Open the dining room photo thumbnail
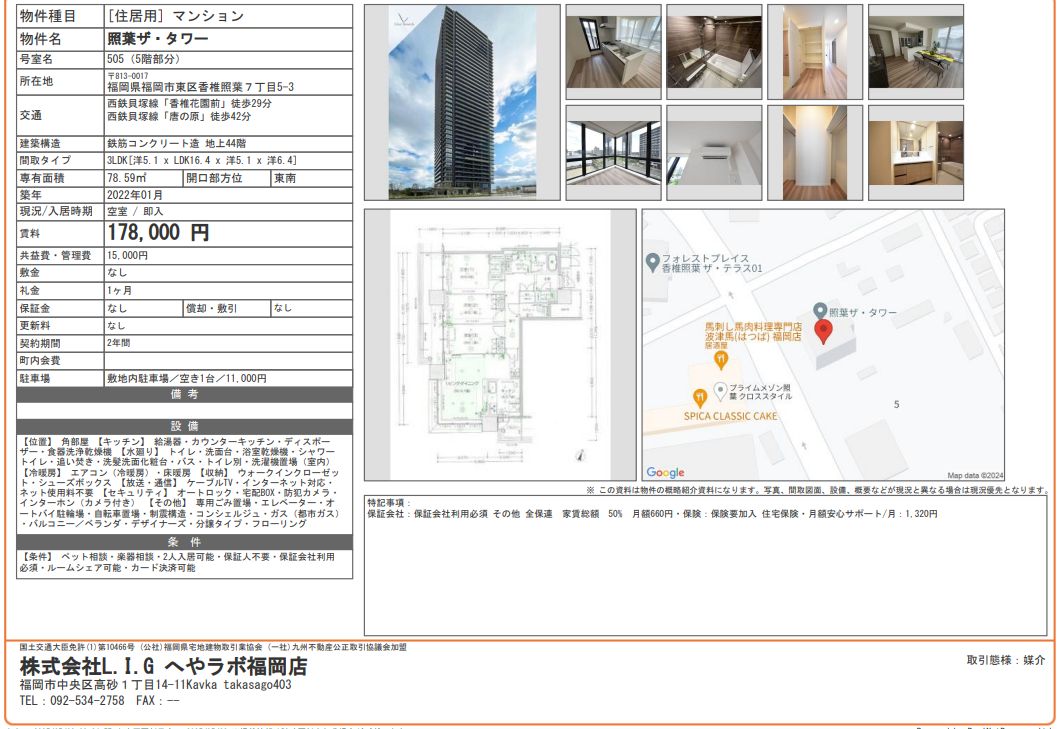 [915, 52]
